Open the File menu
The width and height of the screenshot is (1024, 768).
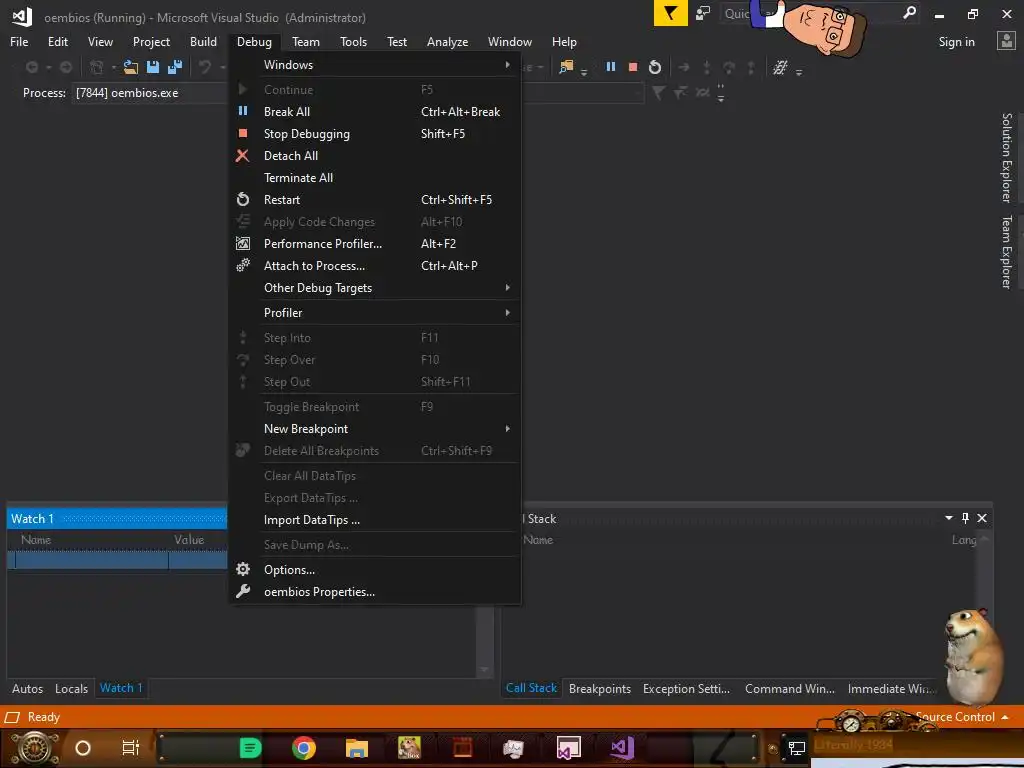pyautogui.click(x=19, y=42)
